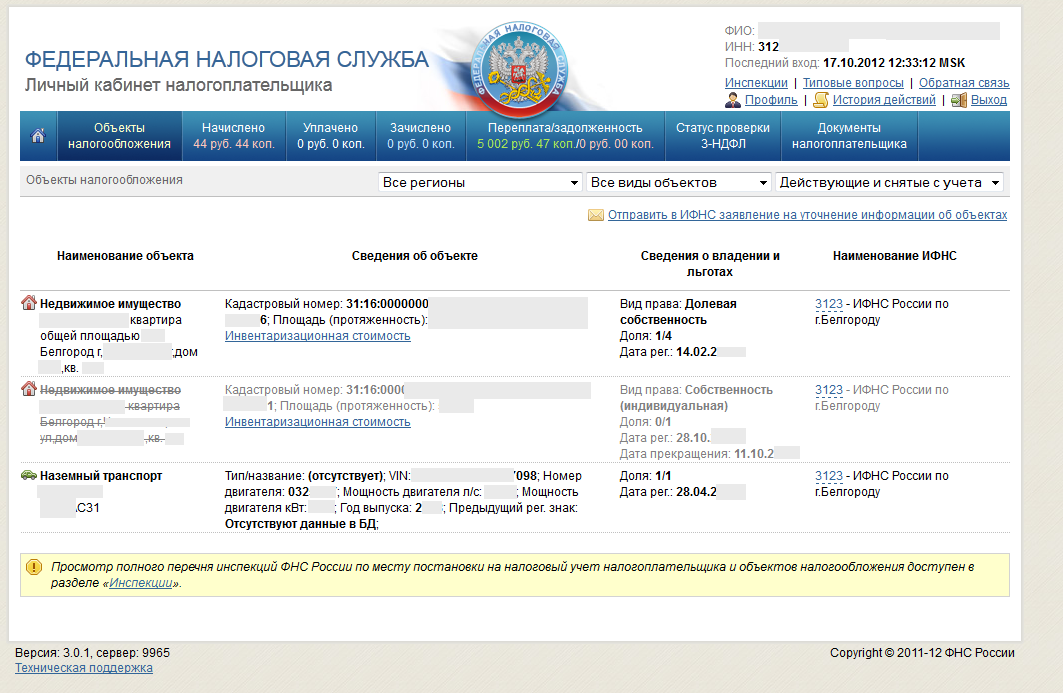Click the house icon of the Долевая собственность property

(28, 302)
